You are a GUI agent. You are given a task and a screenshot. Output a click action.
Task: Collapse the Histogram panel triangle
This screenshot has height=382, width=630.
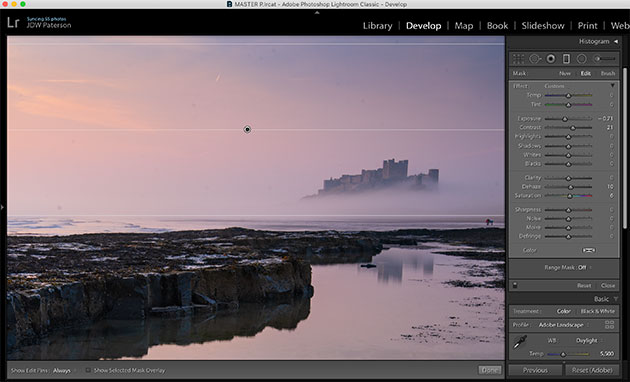pyautogui.click(x=616, y=41)
